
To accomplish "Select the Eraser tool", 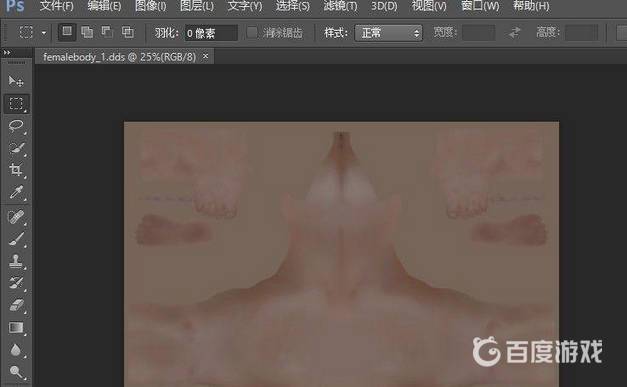I will coord(16,305).
